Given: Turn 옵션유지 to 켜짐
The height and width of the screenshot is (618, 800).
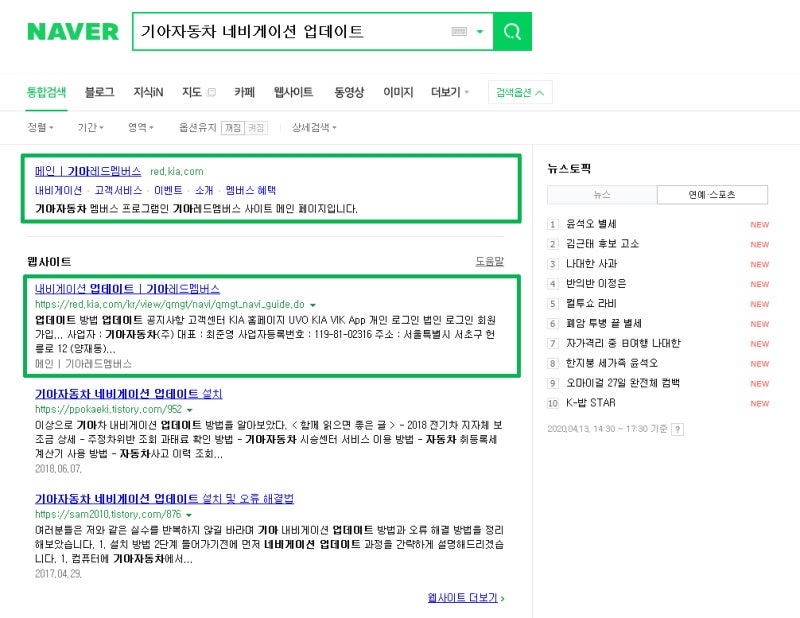Looking at the screenshot, I should (x=256, y=128).
